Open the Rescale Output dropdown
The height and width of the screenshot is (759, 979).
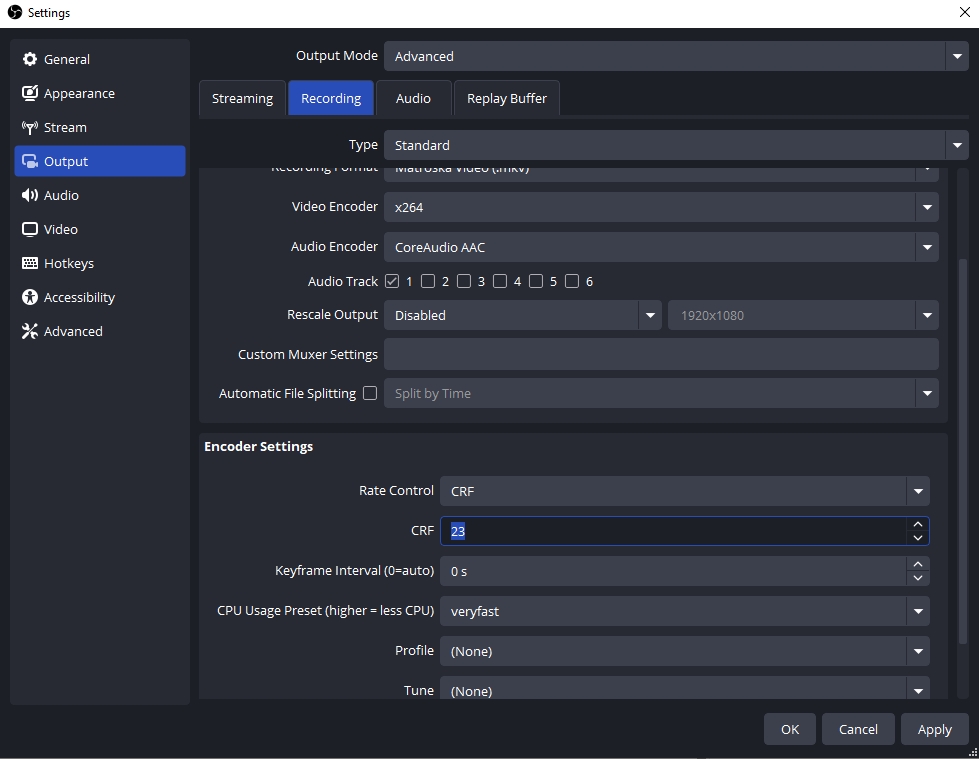point(523,315)
